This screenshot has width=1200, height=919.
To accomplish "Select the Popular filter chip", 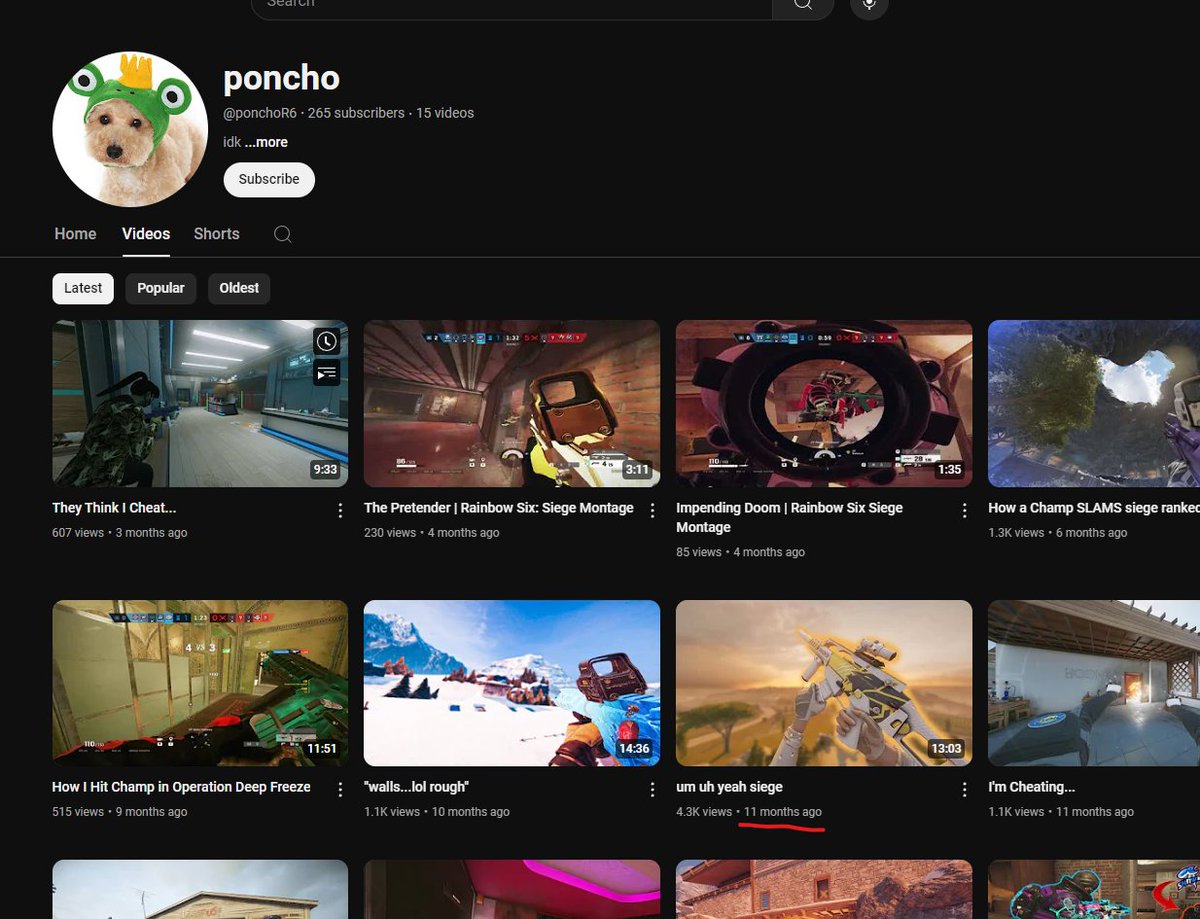I will tap(160, 288).
